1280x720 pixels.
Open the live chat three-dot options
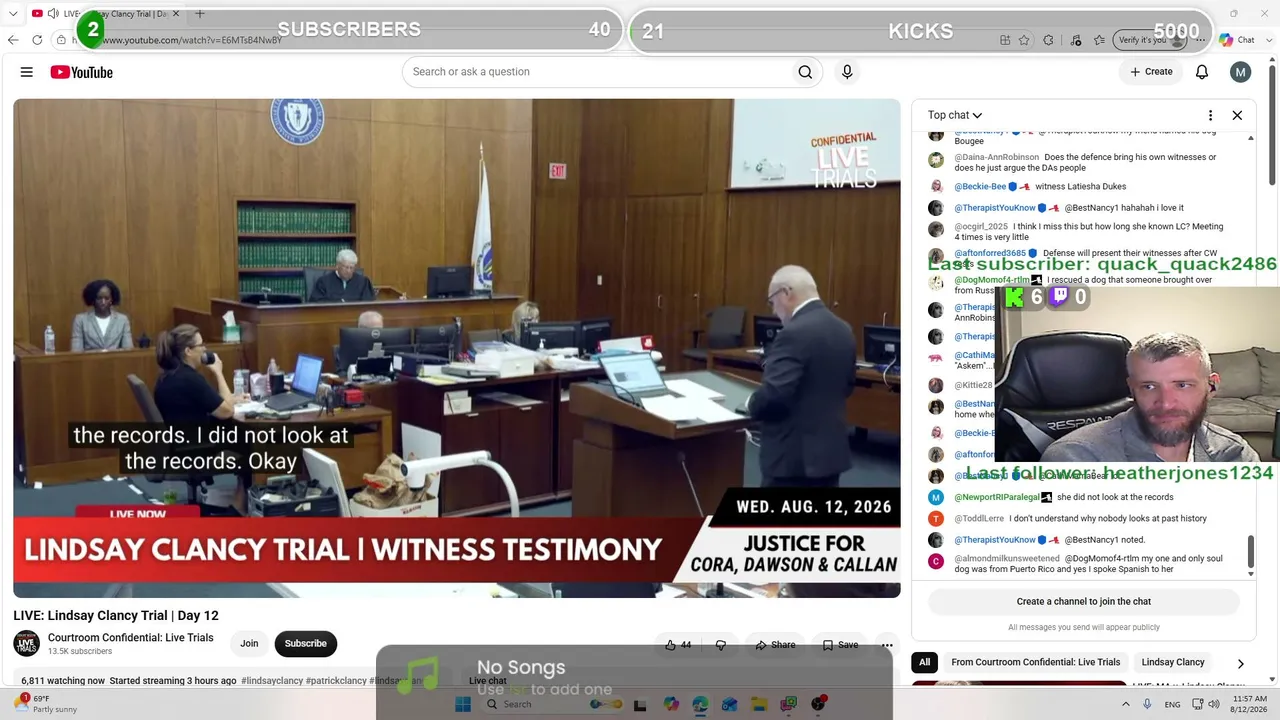click(x=1210, y=115)
